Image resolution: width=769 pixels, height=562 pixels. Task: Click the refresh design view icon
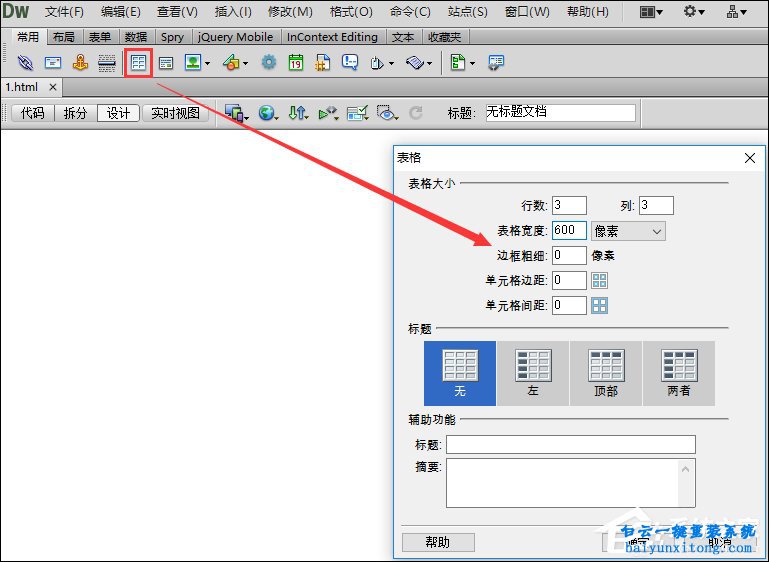pos(416,113)
